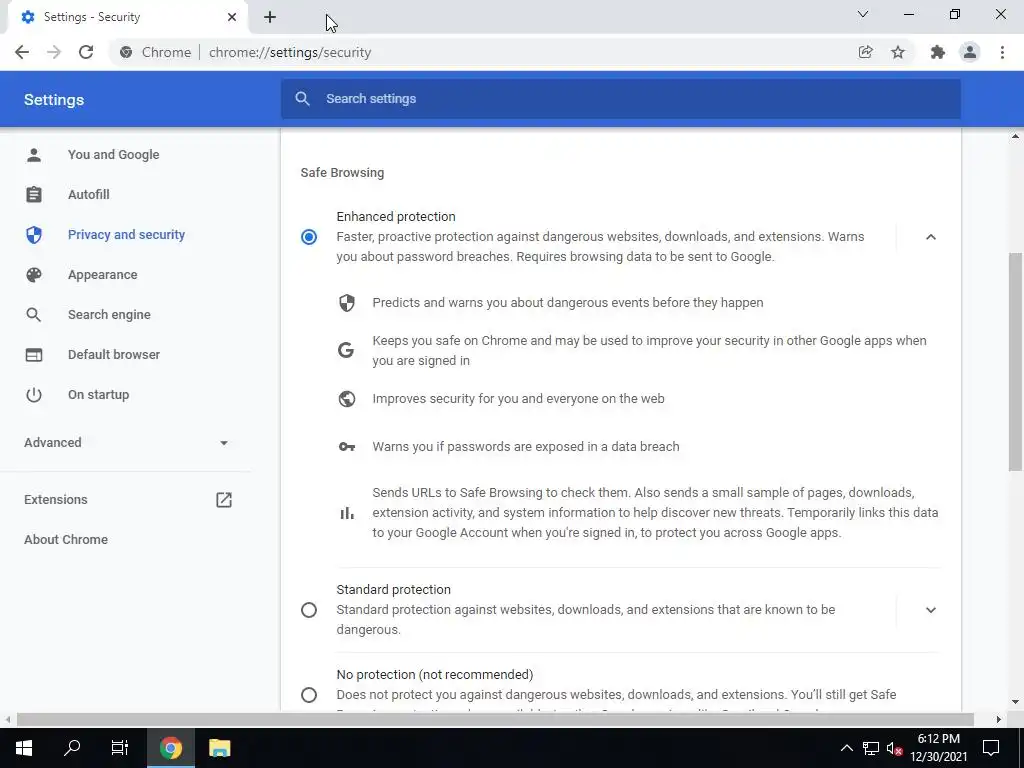Click globe icon beside Improves security
Screen dimensions: 1024x768
347,398
